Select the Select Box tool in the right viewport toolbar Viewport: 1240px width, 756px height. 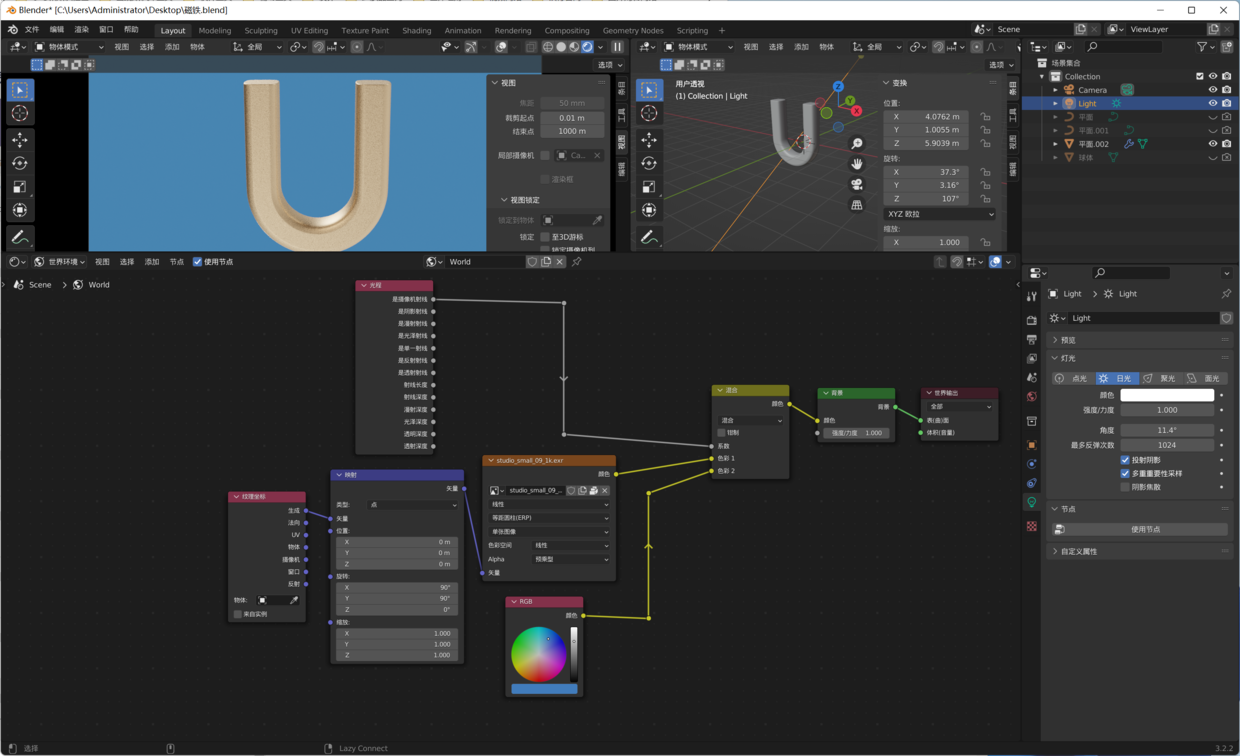click(x=649, y=90)
